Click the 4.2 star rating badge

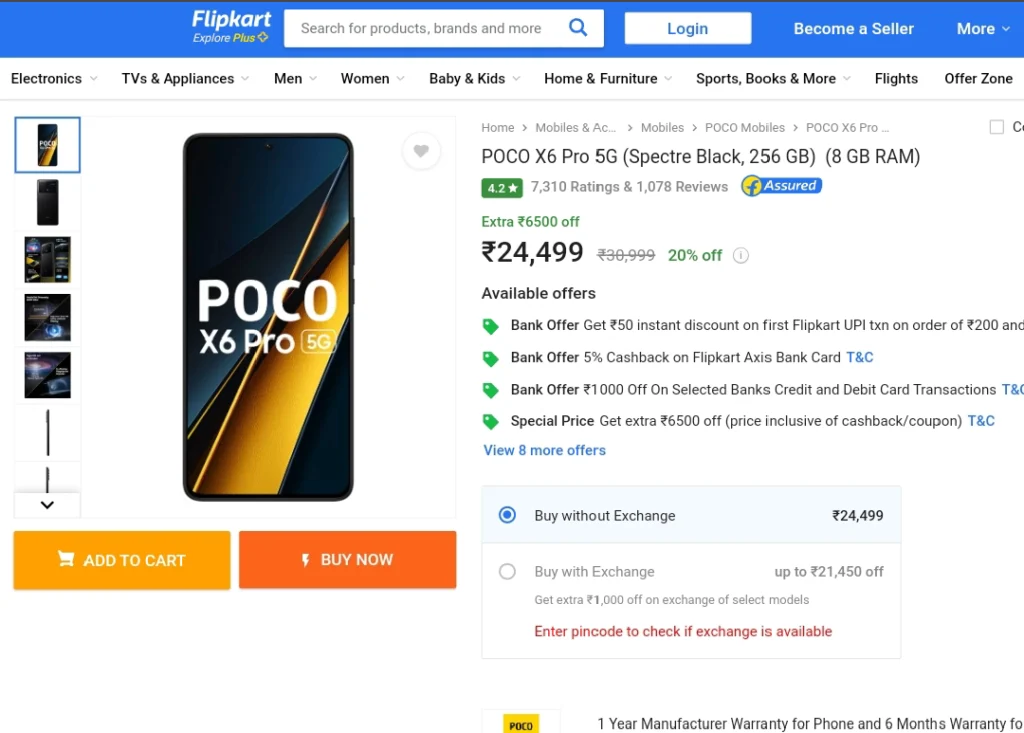[x=502, y=188]
